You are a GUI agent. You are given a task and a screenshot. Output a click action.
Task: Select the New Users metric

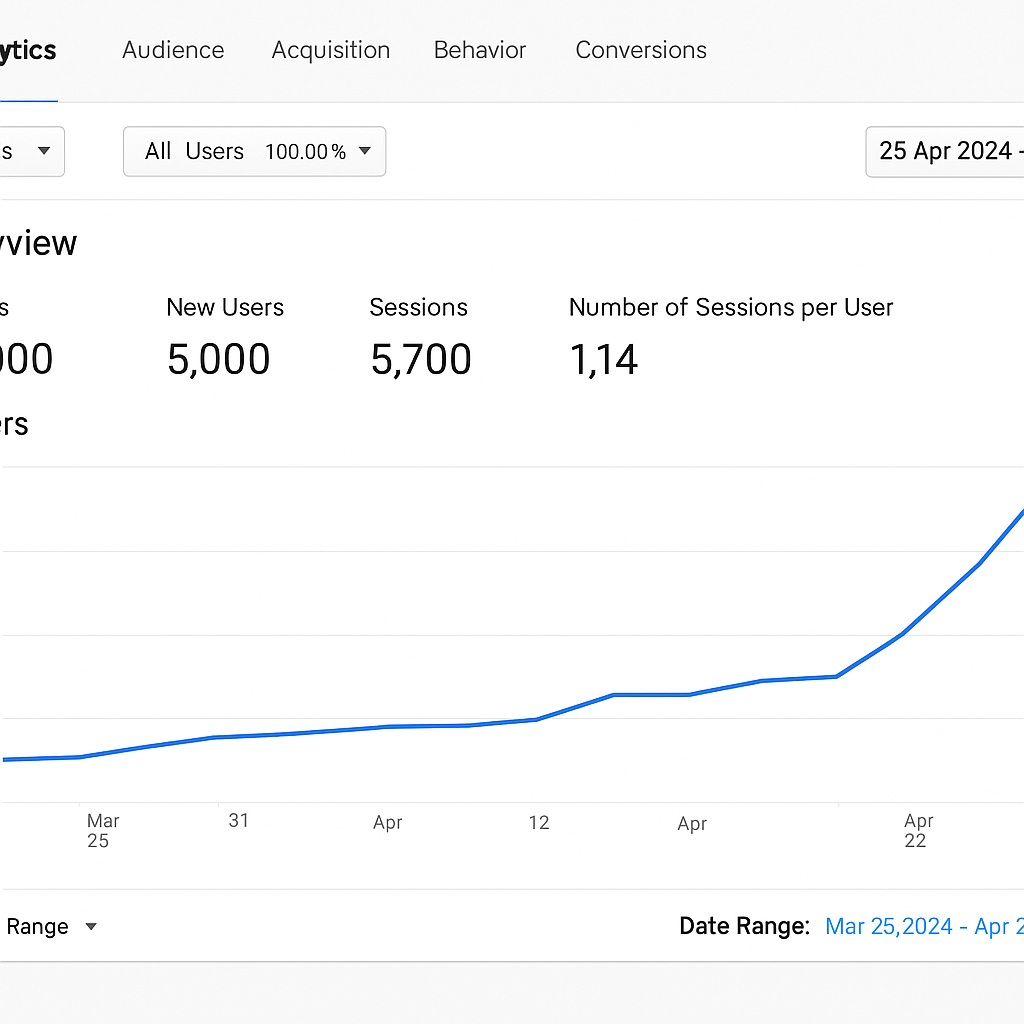224,307
